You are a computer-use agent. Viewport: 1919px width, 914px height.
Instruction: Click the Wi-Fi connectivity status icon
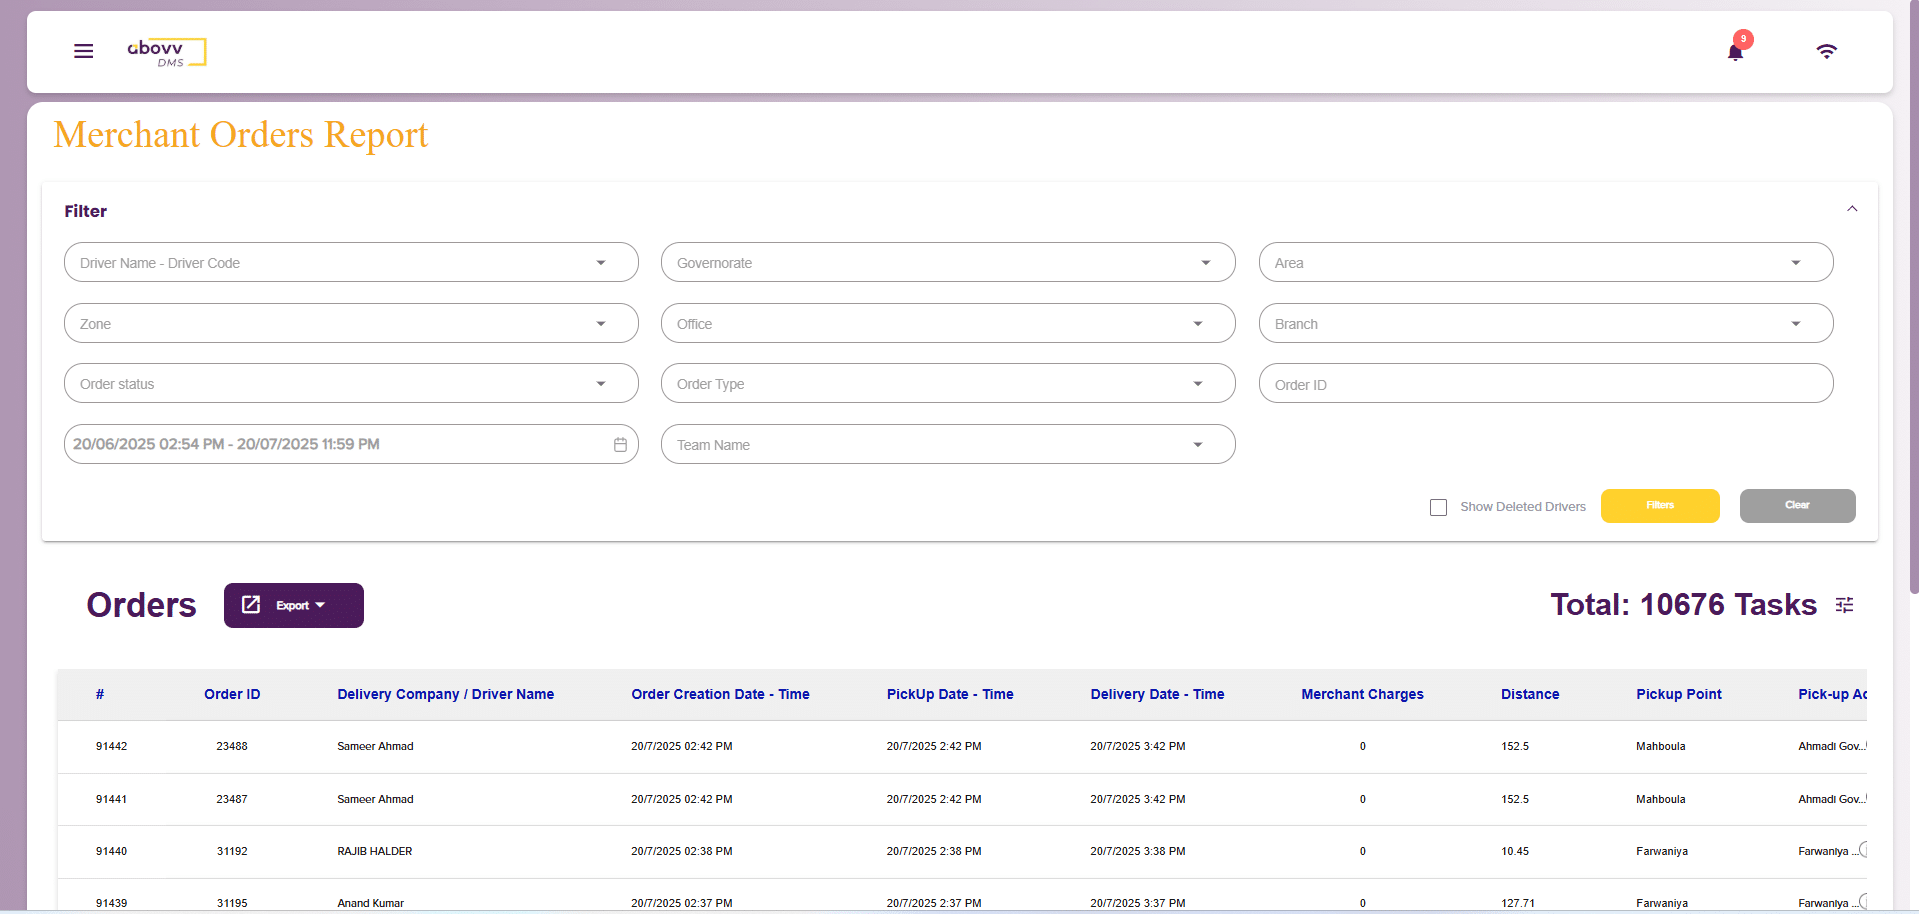[1826, 52]
